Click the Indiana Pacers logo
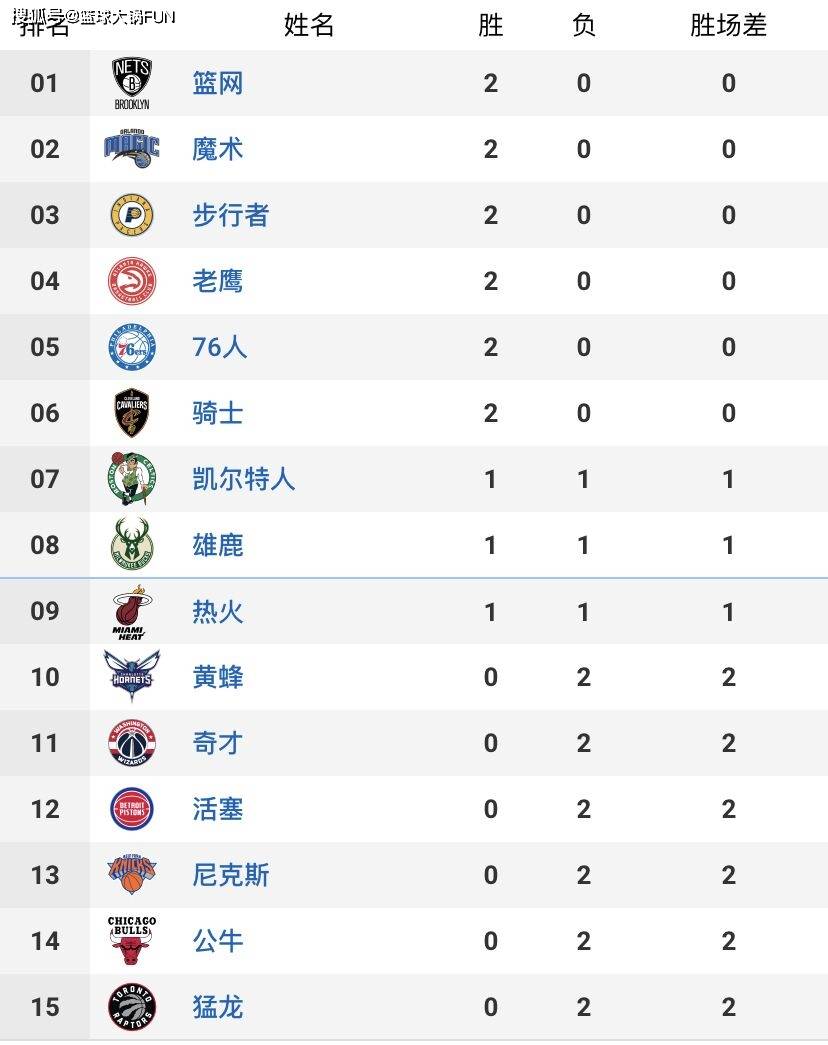828x1045 pixels. point(132,215)
